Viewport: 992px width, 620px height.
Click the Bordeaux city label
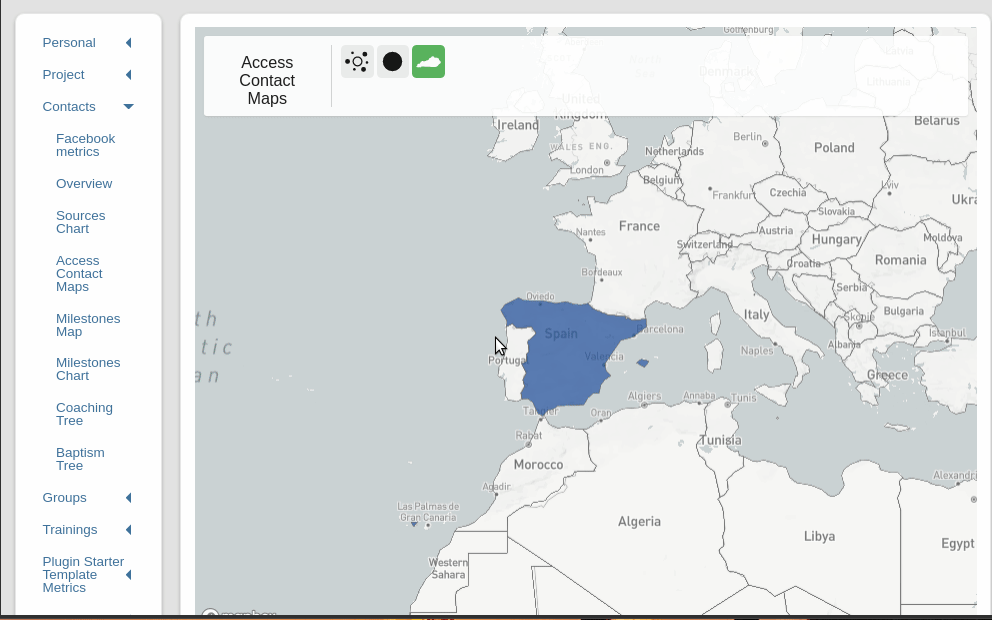click(602, 272)
